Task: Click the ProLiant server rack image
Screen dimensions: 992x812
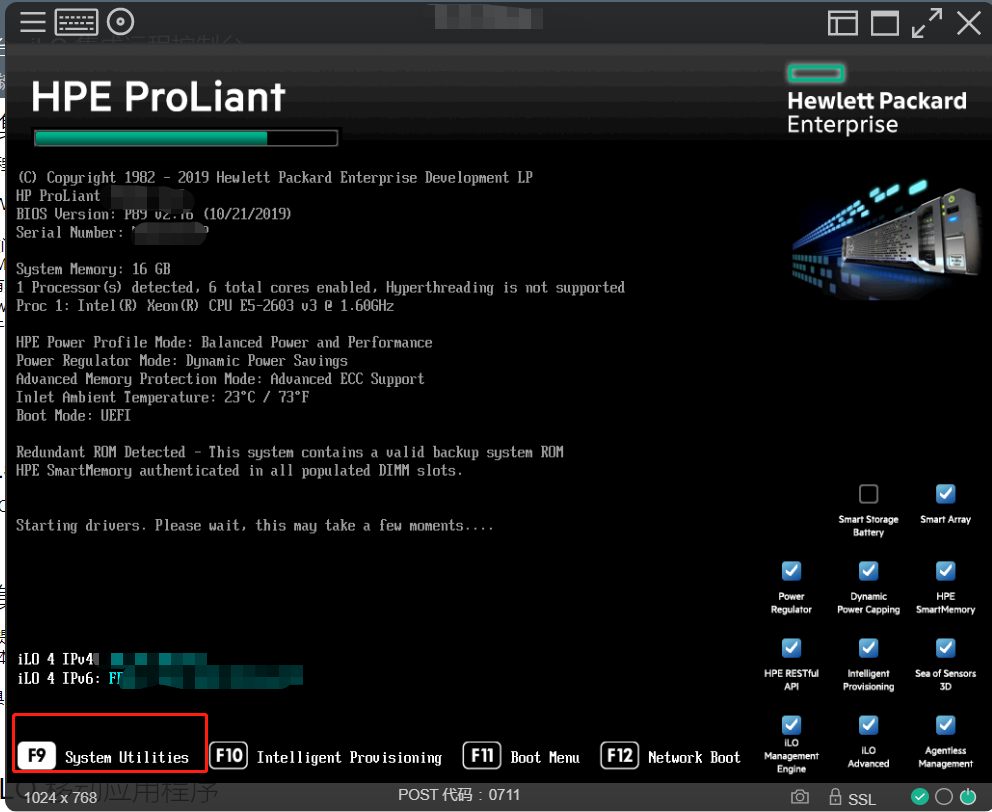Action: (x=886, y=238)
